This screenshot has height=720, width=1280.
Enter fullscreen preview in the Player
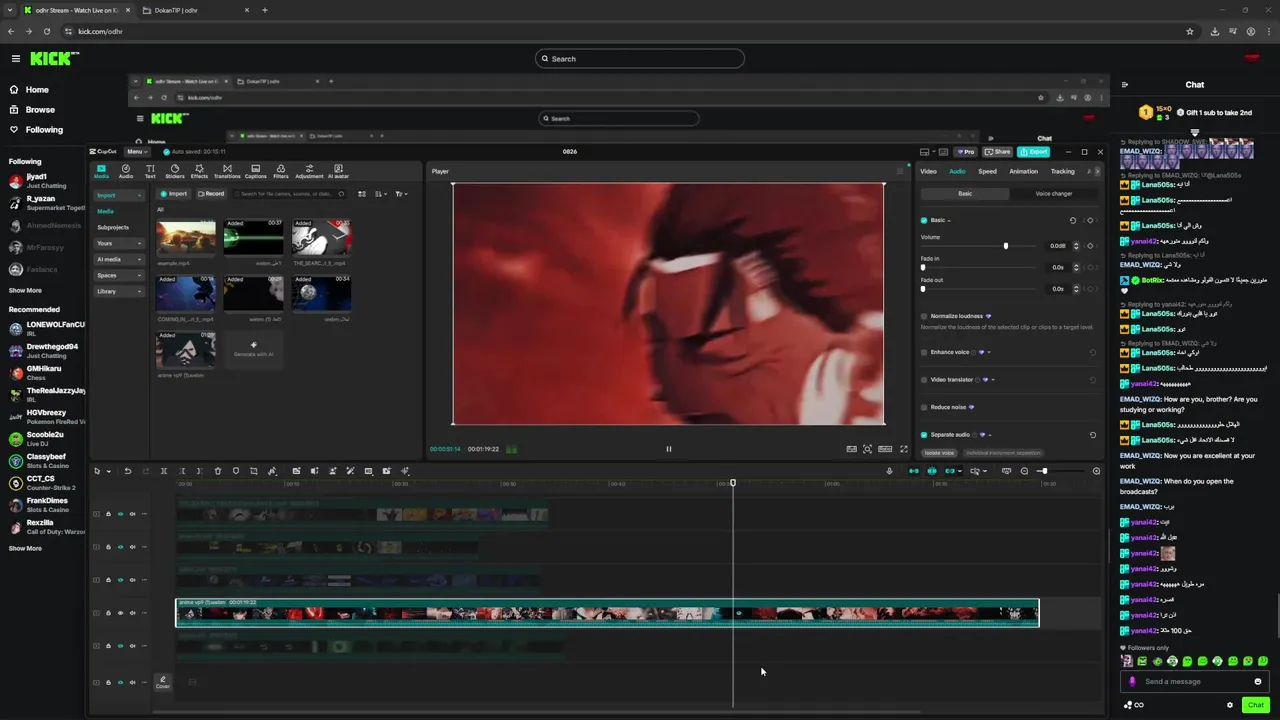coord(904,449)
